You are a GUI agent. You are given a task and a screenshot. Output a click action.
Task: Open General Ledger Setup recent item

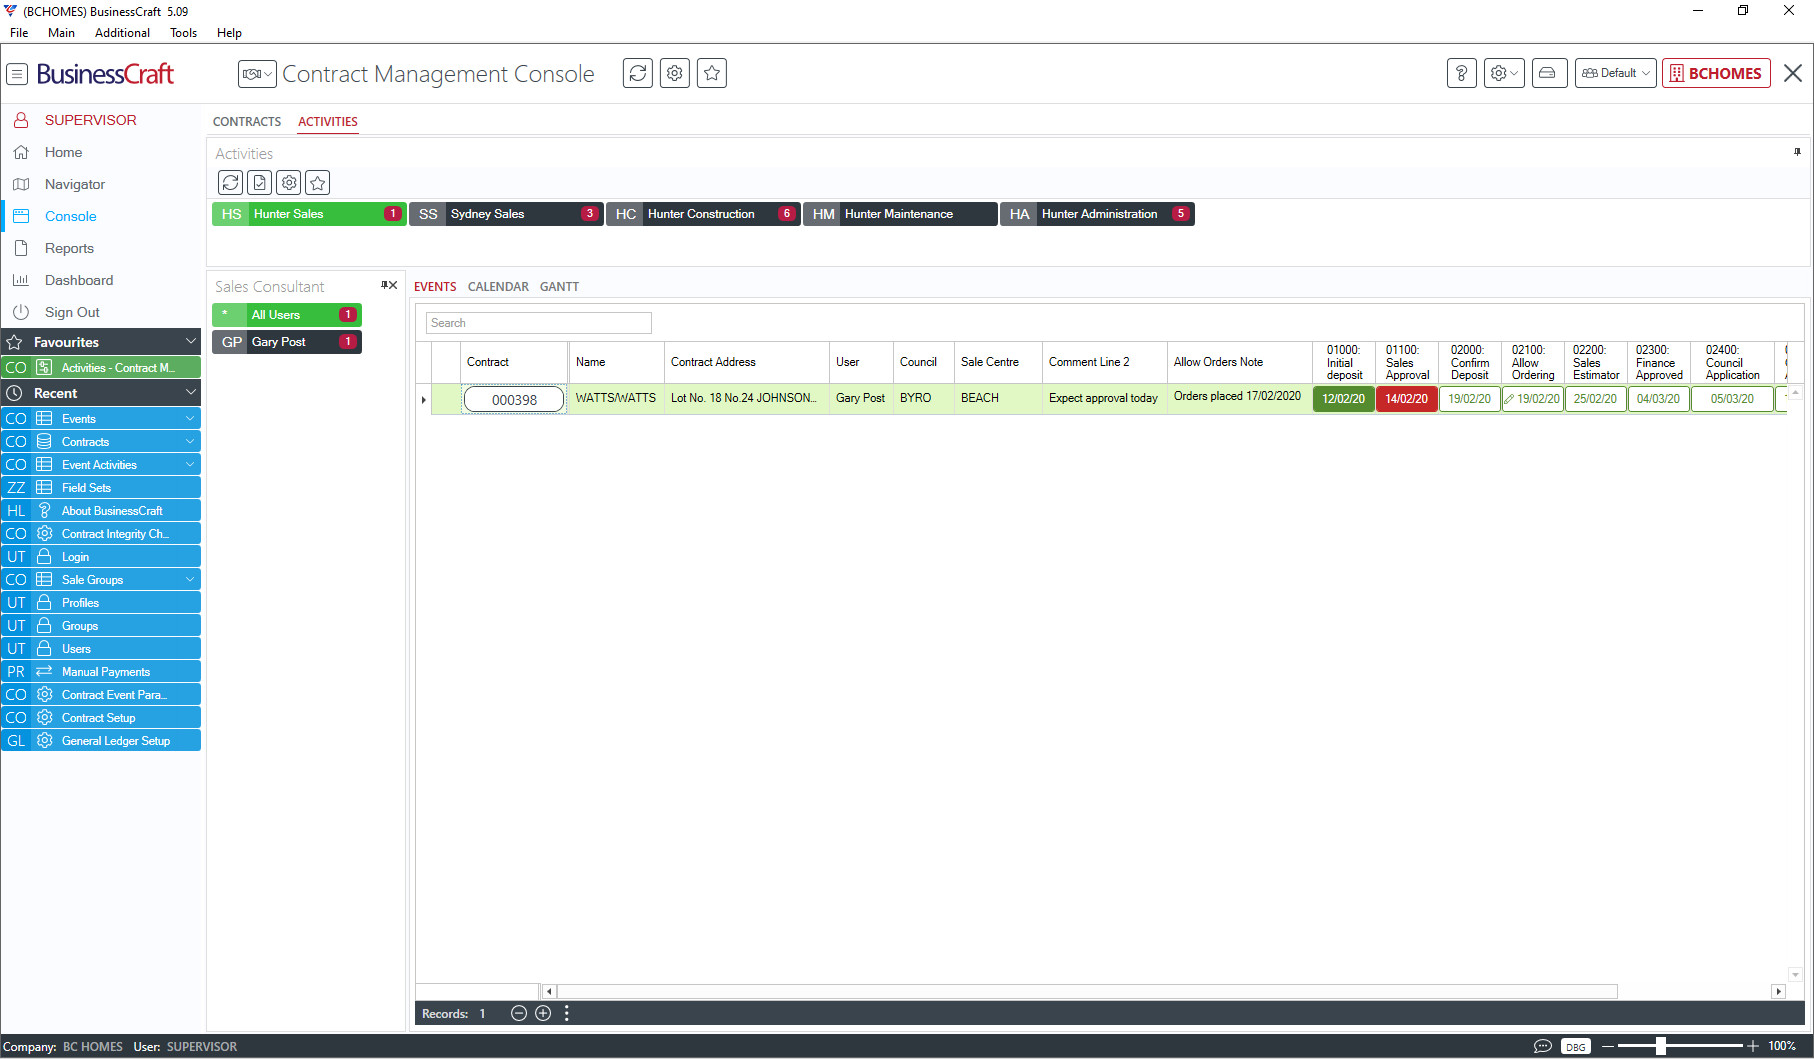[101, 741]
